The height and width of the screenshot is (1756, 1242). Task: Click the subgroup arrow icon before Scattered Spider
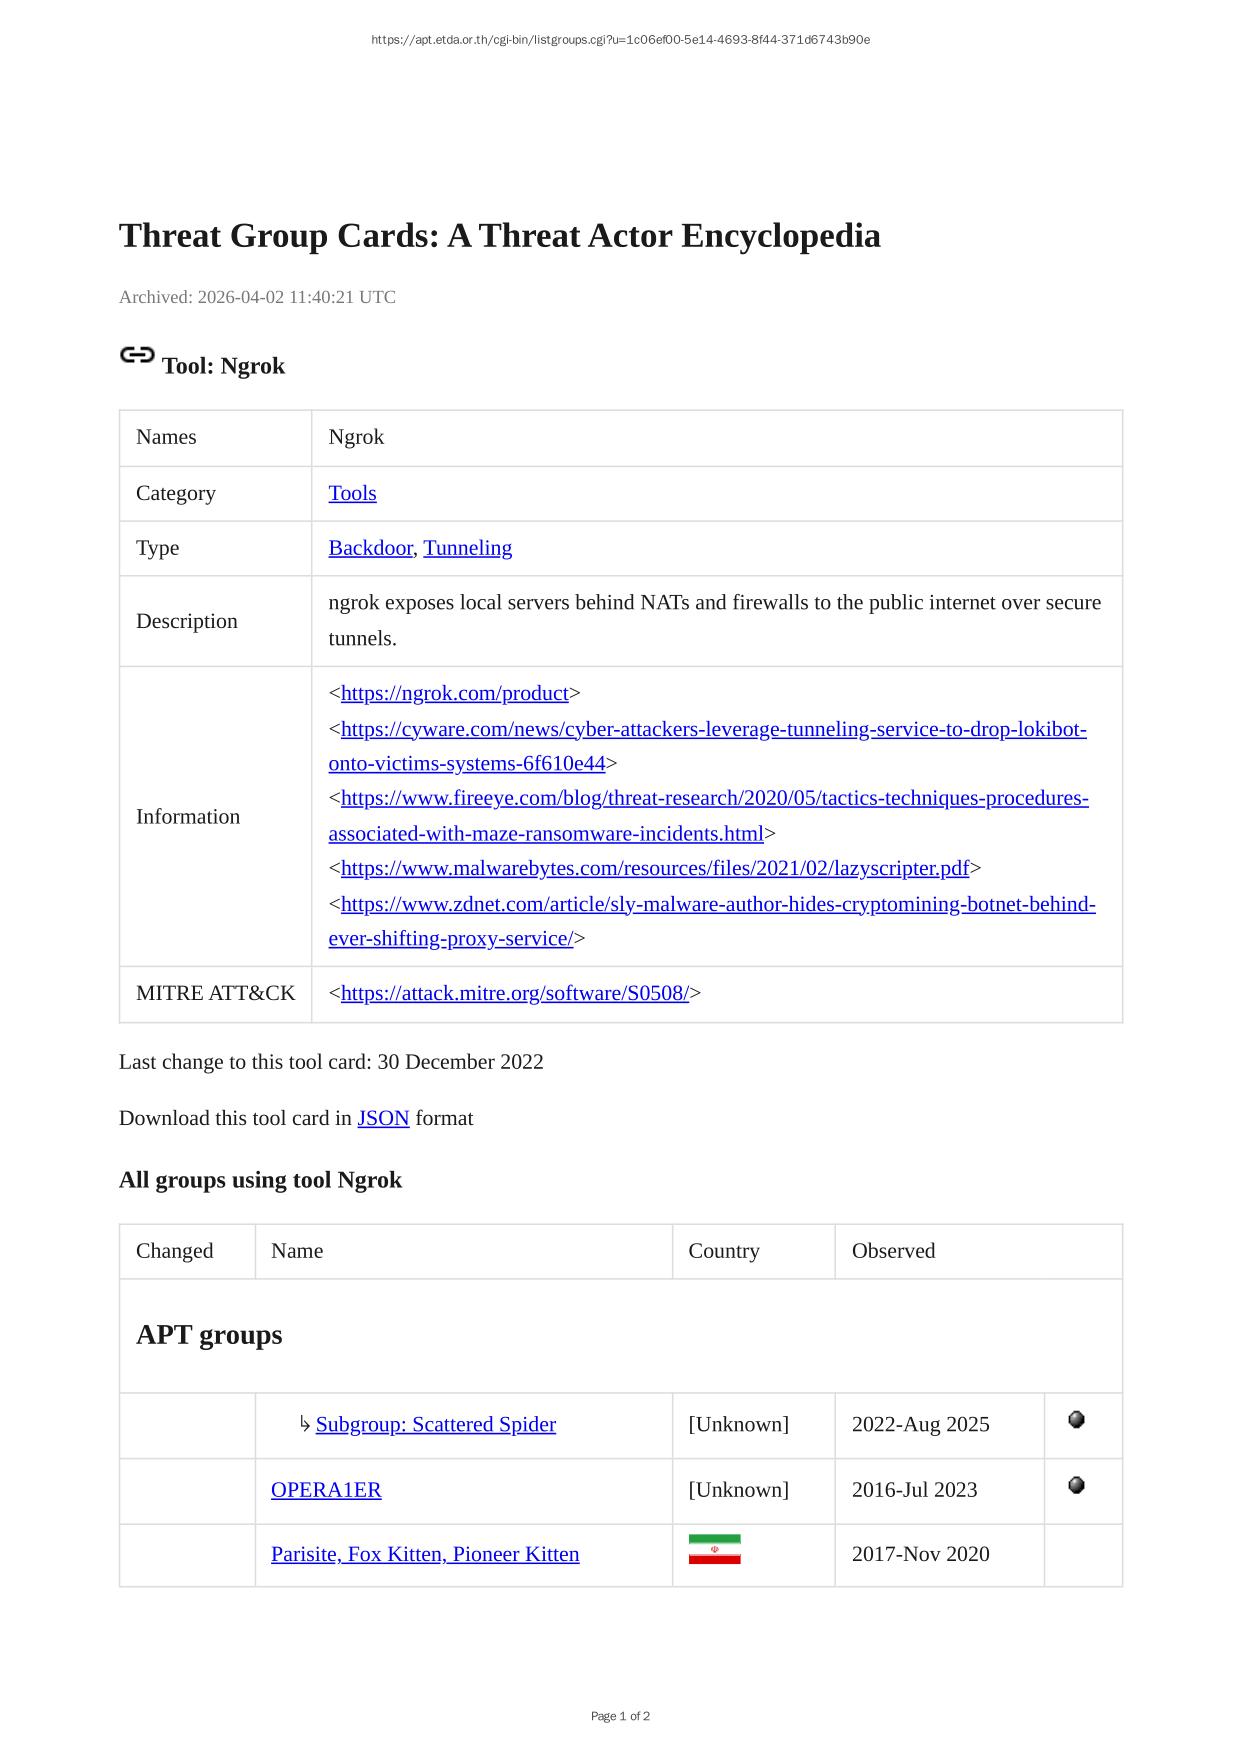(x=304, y=1424)
